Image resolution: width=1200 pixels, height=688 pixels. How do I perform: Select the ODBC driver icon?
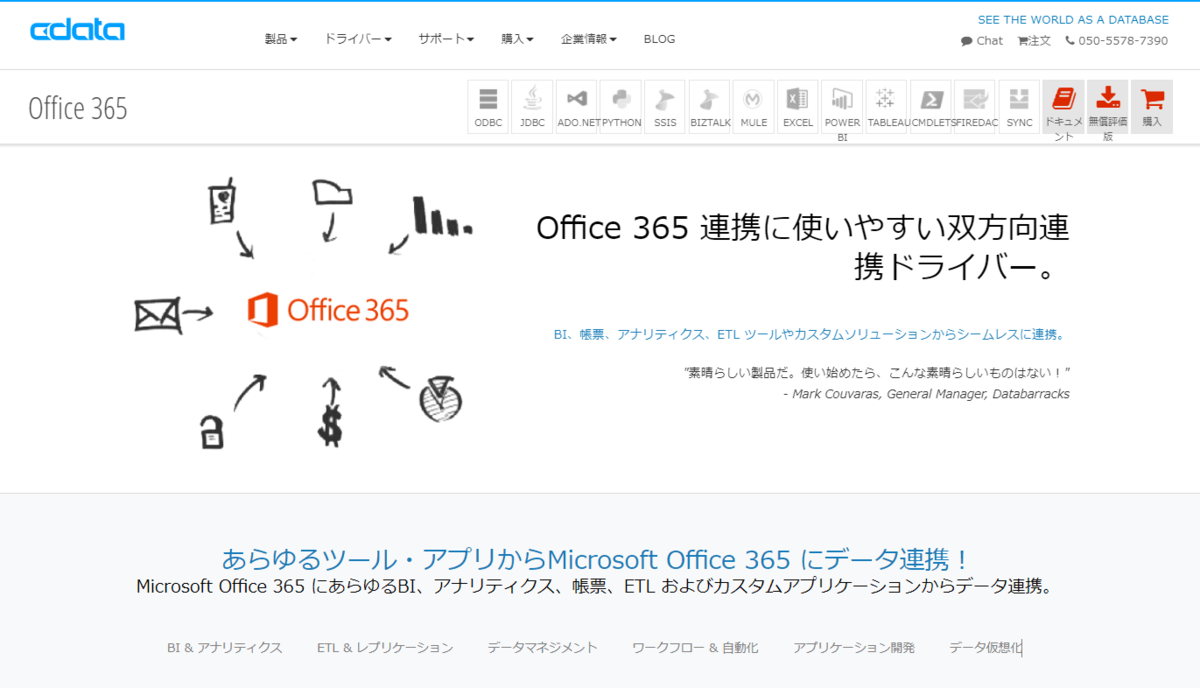[x=488, y=105]
